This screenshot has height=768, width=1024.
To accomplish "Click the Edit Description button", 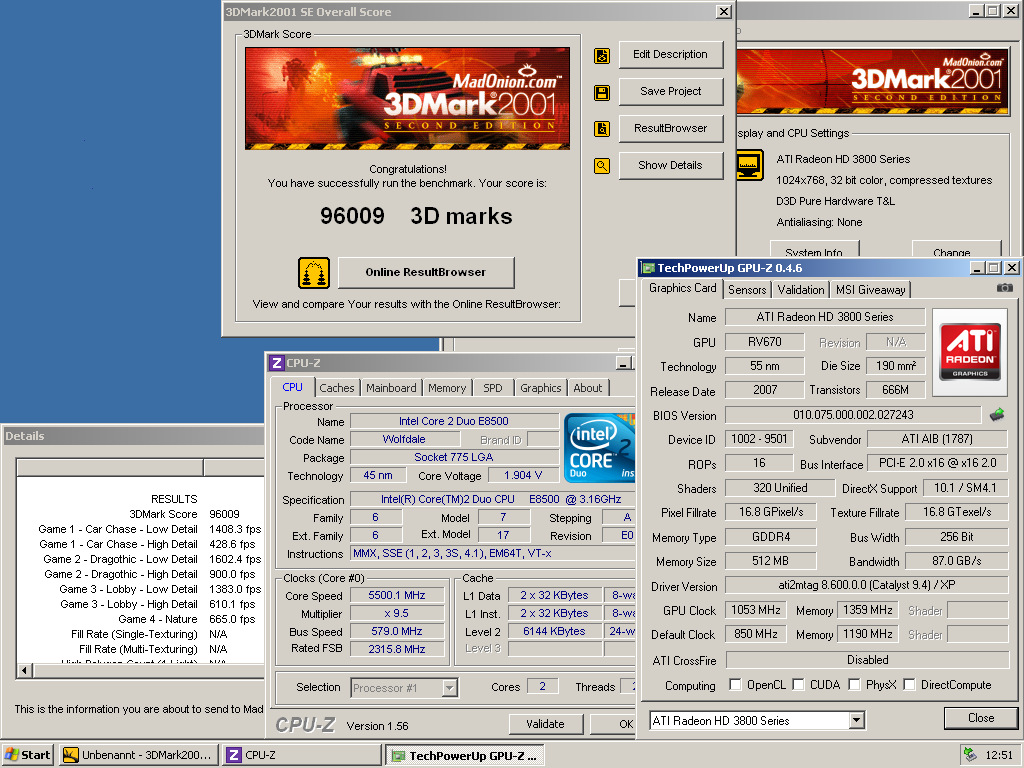I will point(670,54).
